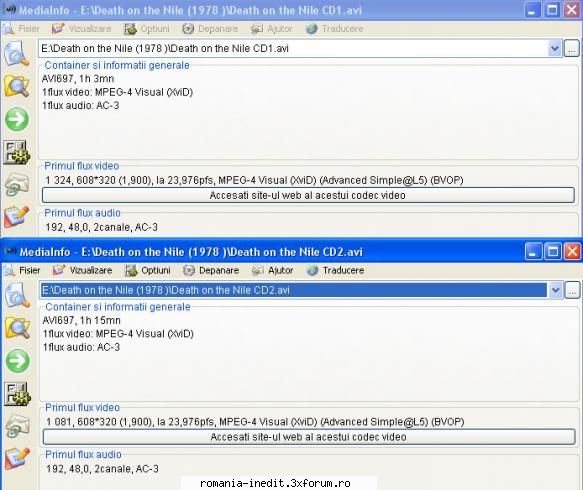Click the video codec website button in CD2 window
Viewport: 583px width, 490px height.
[x=309, y=437]
